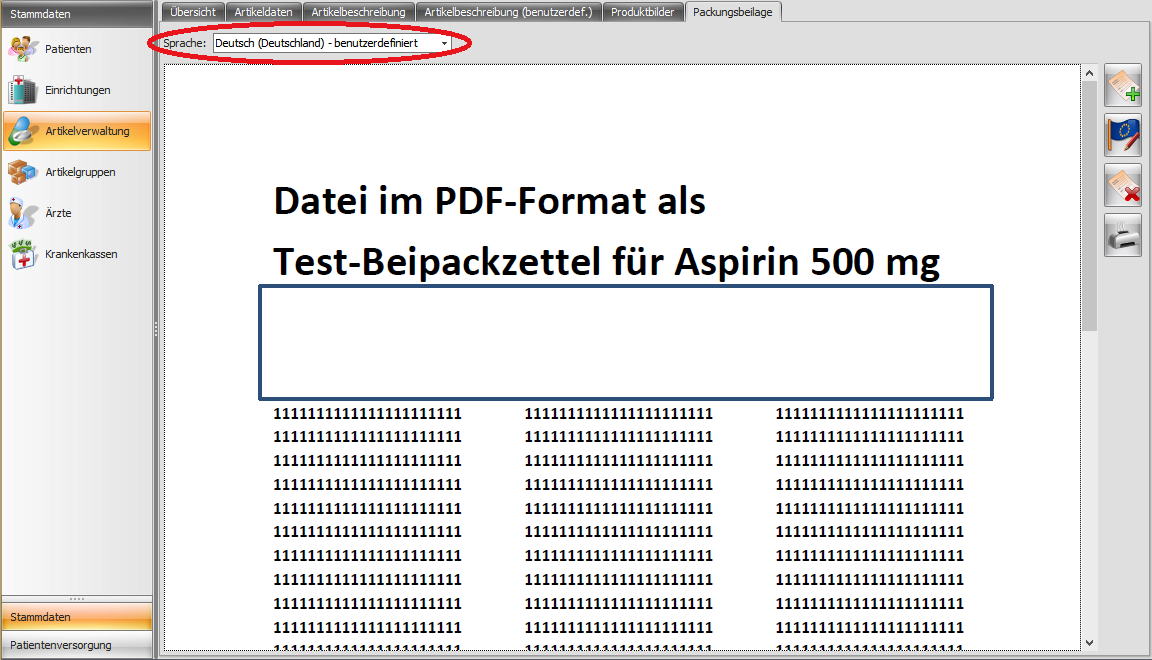
Task: Click the 'Sprache:' label
Action: point(184,43)
